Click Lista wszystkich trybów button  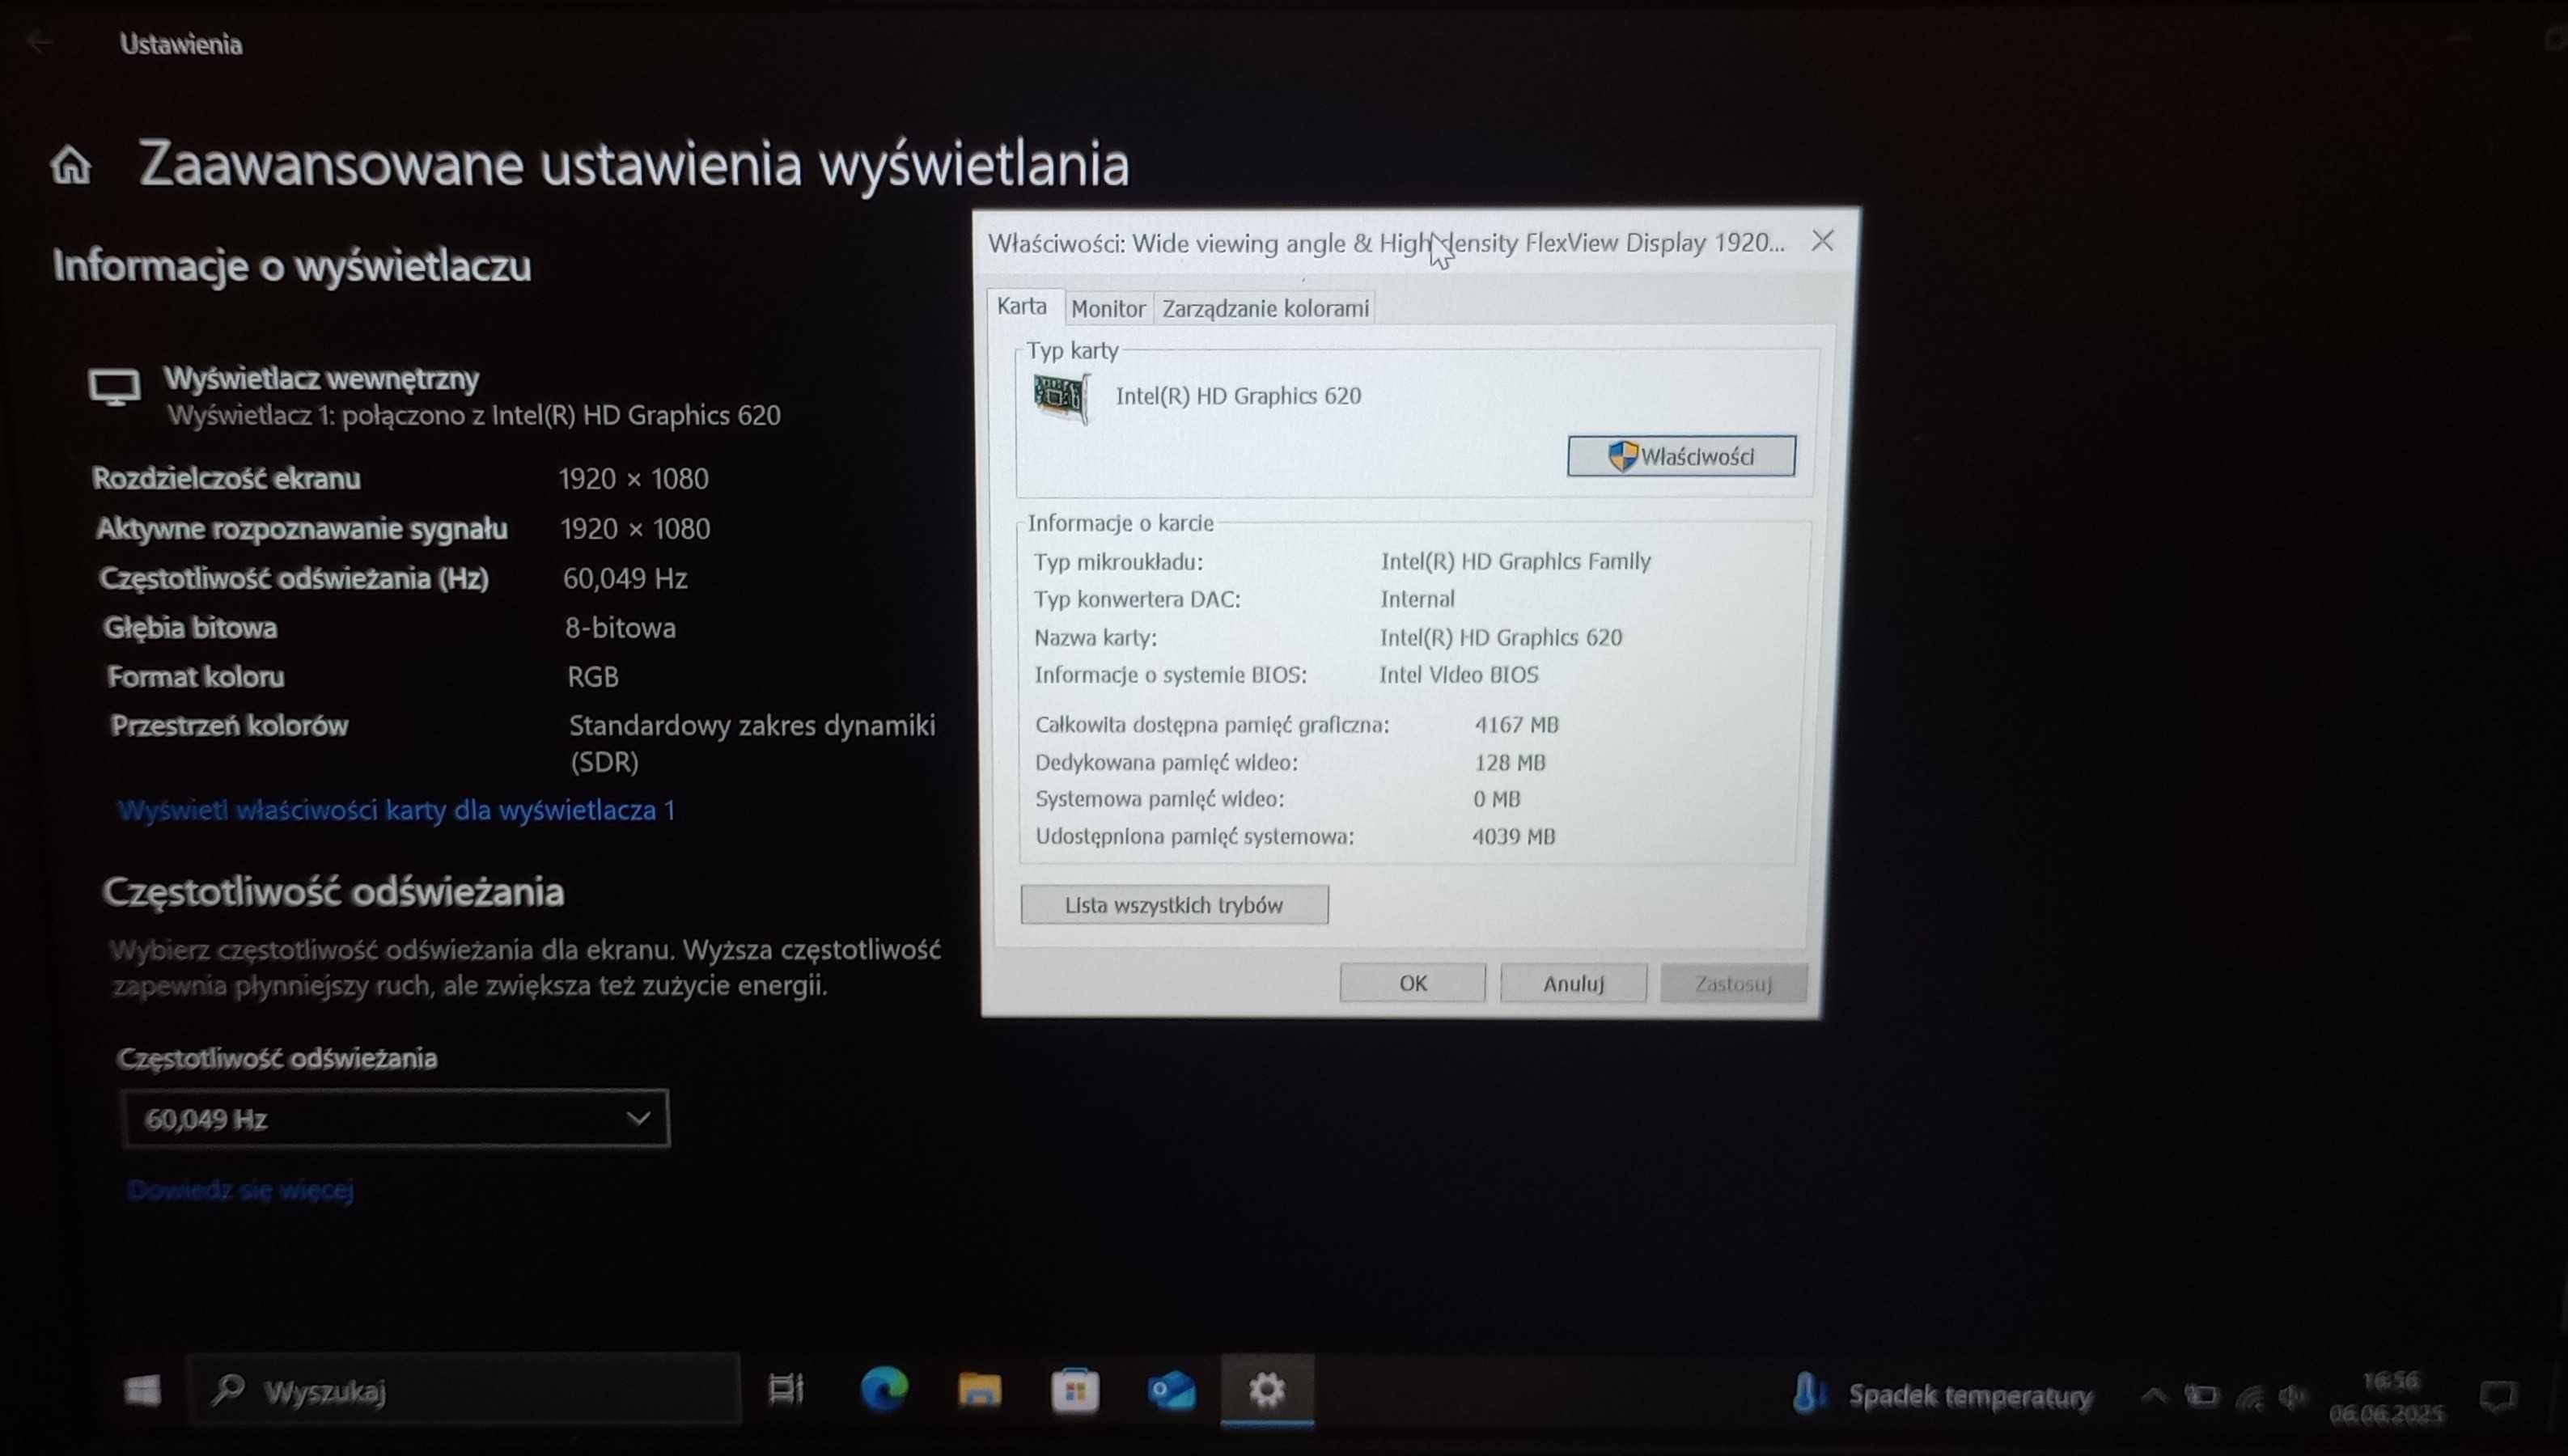point(1174,904)
